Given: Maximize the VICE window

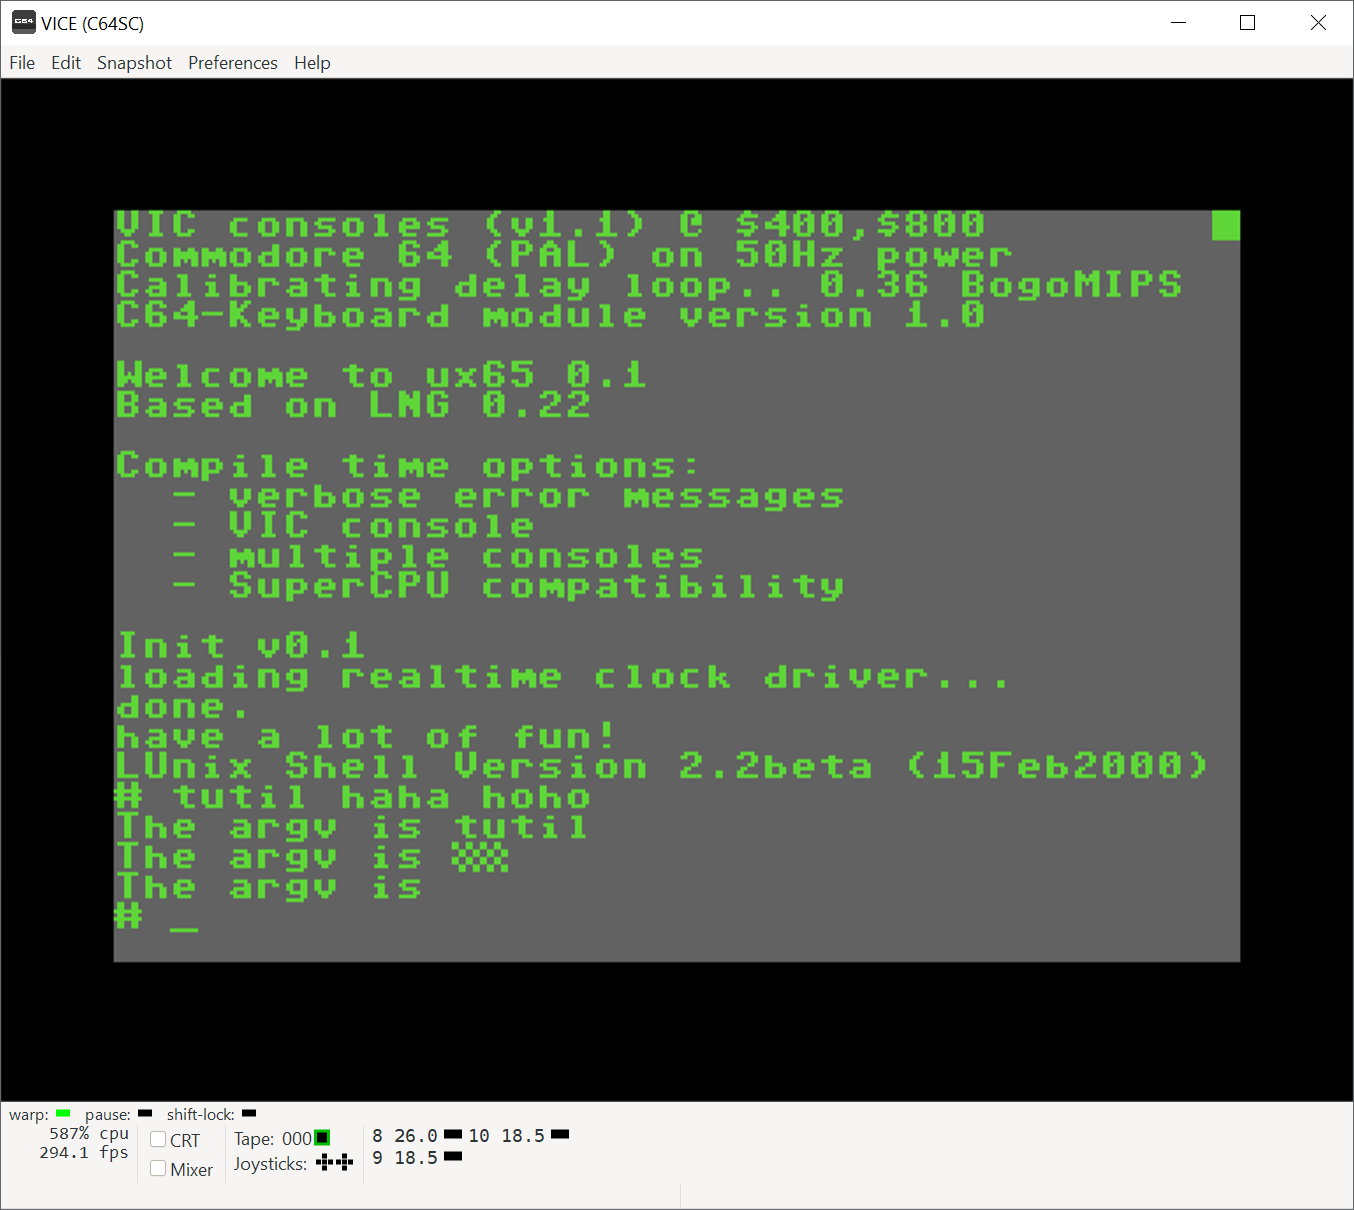Looking at the screenshot, I should click(1247, 23).
